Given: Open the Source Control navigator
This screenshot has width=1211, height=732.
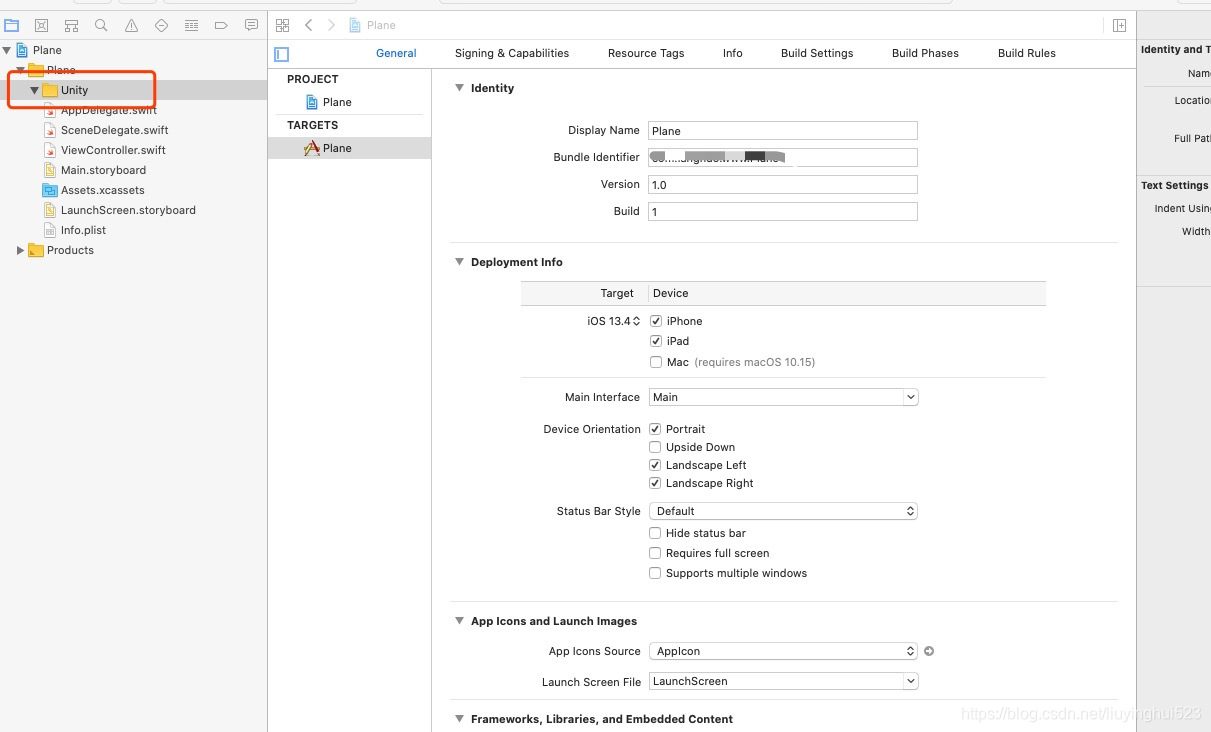Looking at the screenshot, I should (x=41, y=25).
